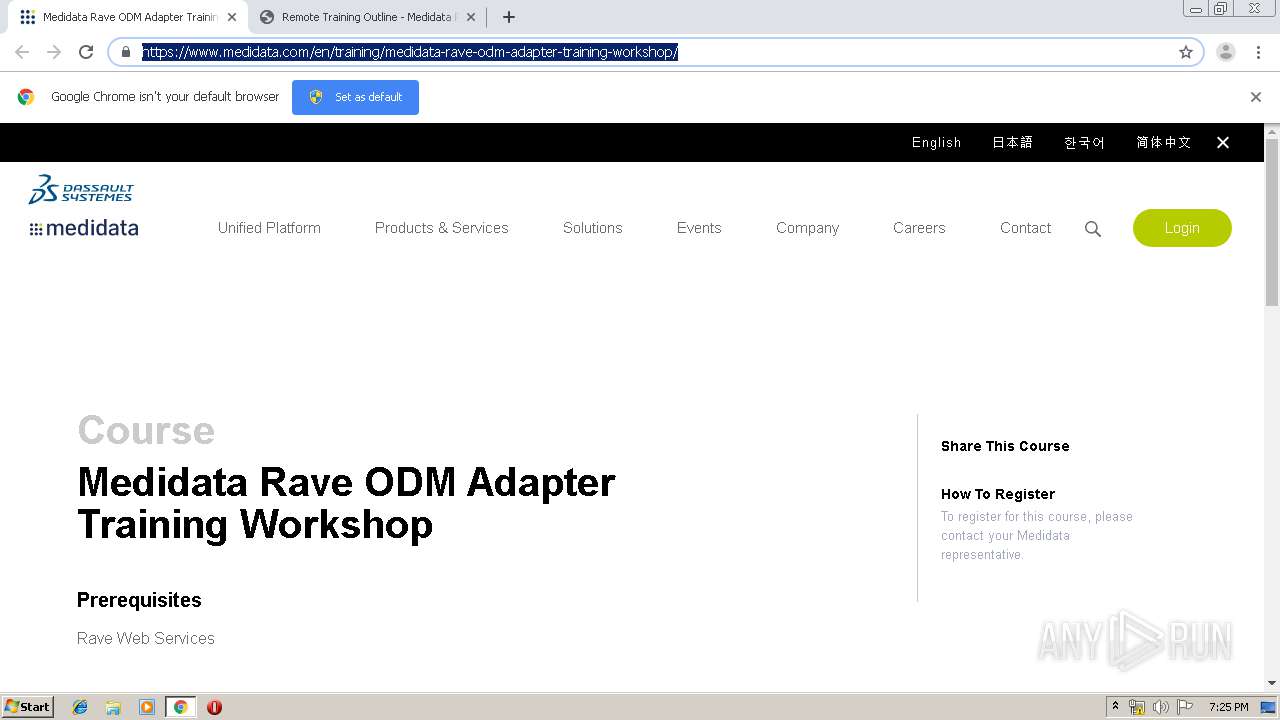Open the Contact menu item
Image resolution: width=1280 pixels, height=720 pixels.
(1025, 228)
